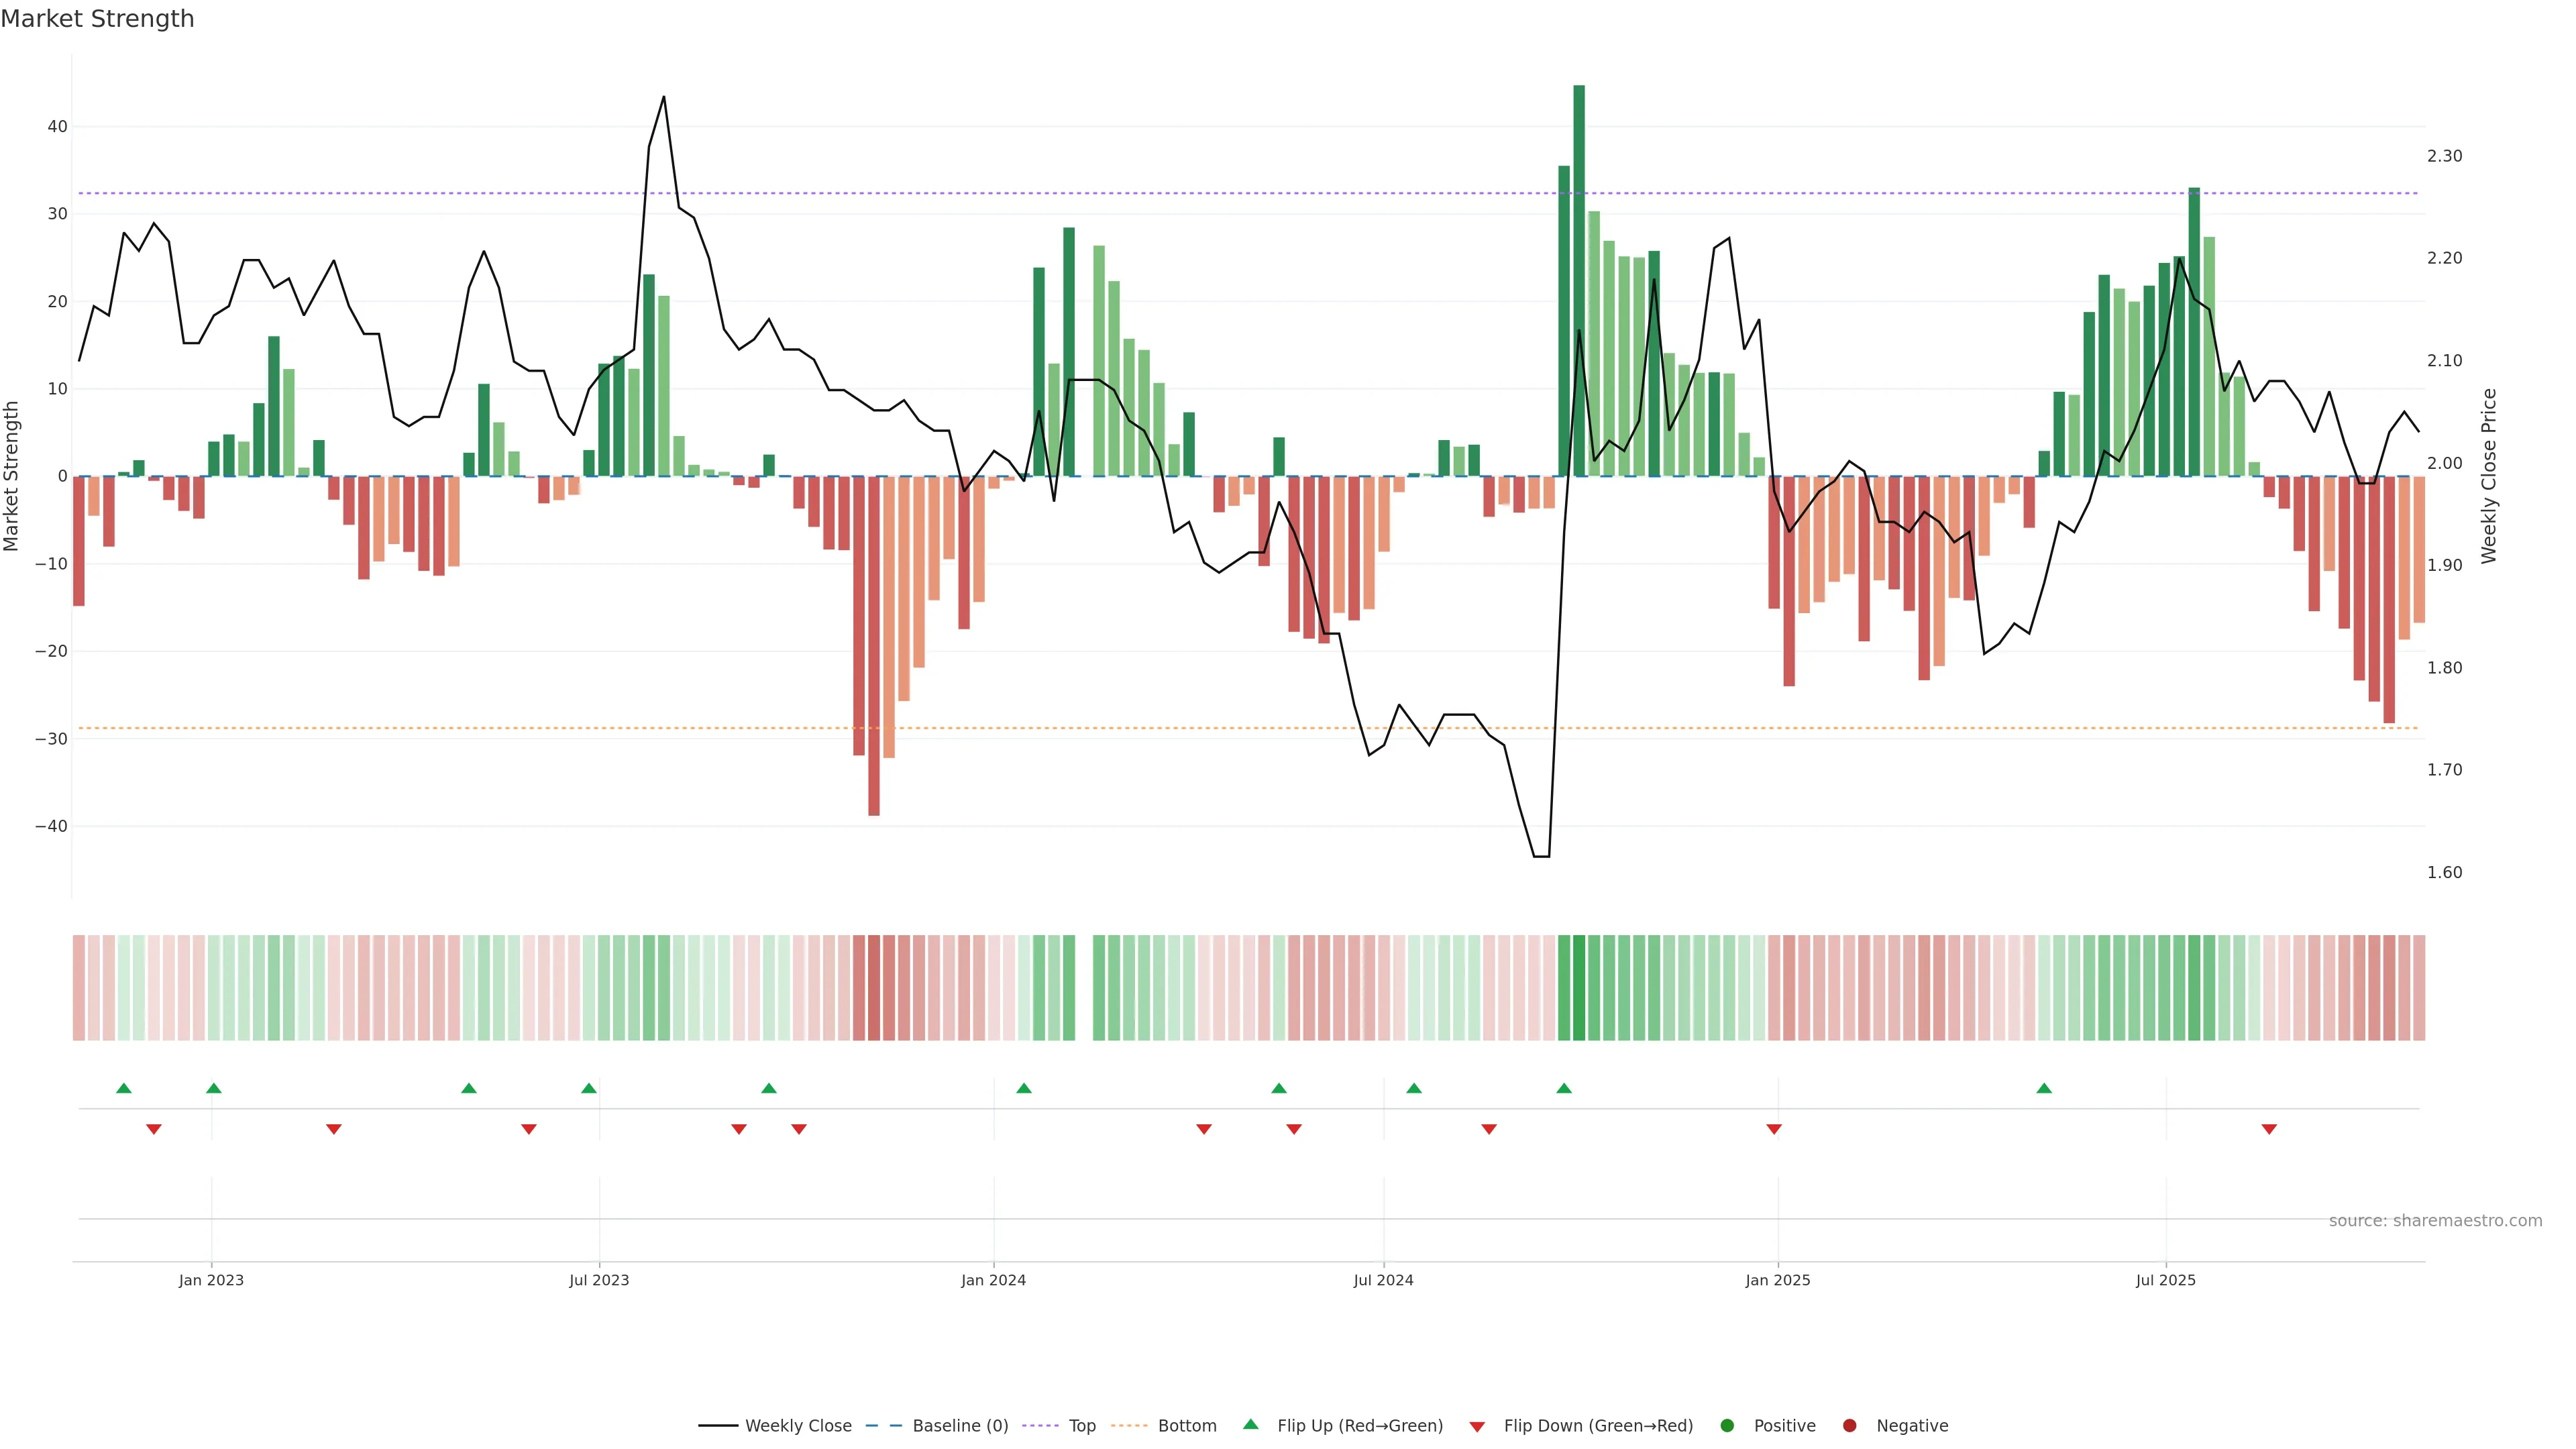
Task: Click flip-down marker just before Jan 2025
Action: 1774,1129
